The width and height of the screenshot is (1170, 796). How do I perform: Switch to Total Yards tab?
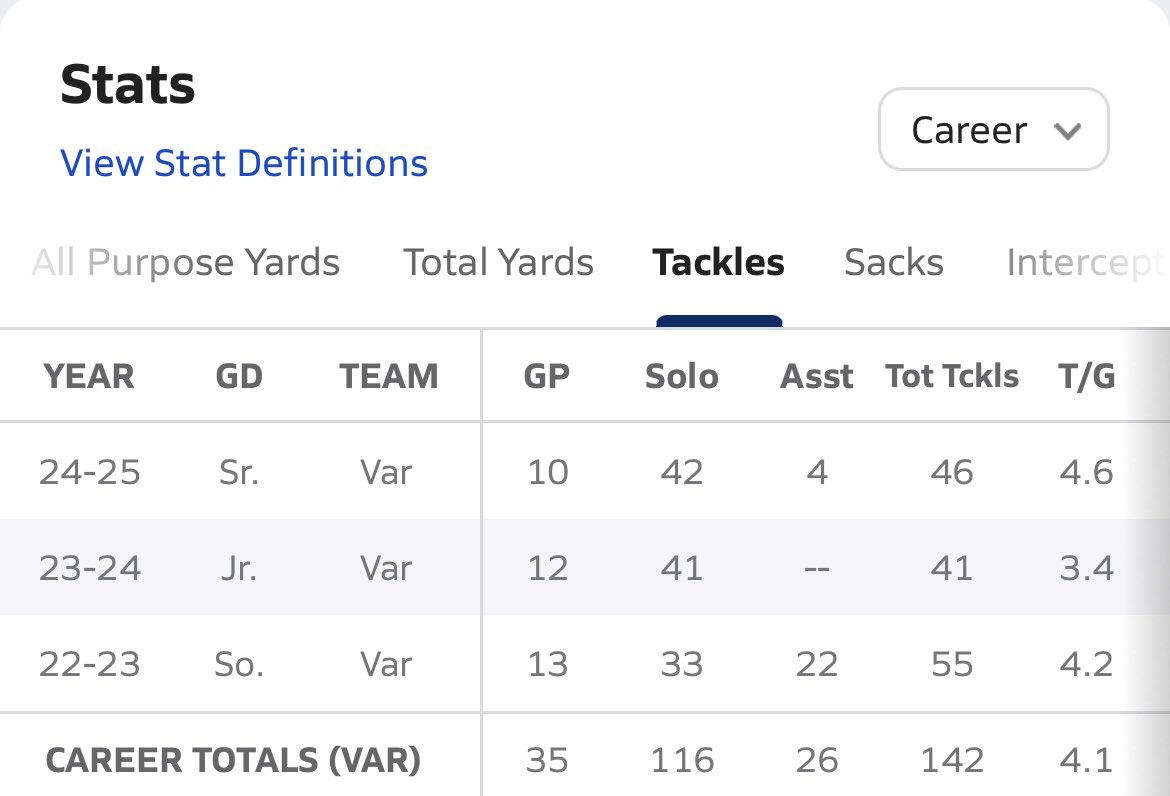(x=498, y=263)
